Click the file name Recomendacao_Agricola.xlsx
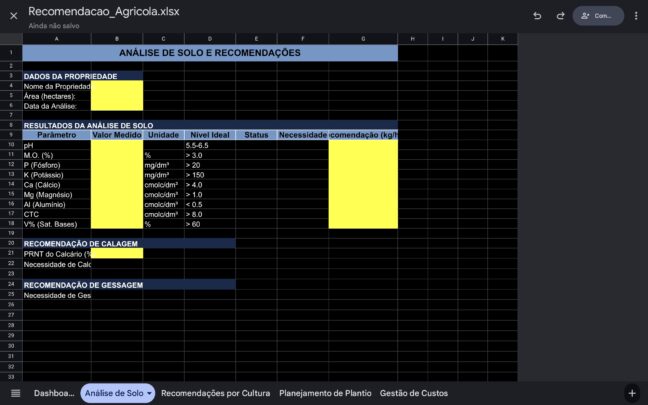The image size is (648, 405). tap(103, 11)
